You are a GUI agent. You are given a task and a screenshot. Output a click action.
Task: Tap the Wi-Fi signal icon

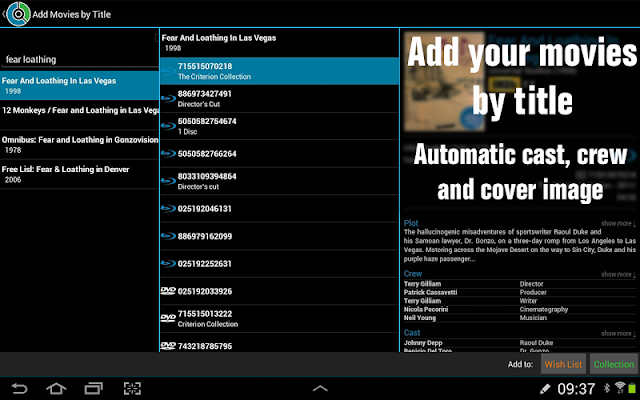[x=620, y=387]
